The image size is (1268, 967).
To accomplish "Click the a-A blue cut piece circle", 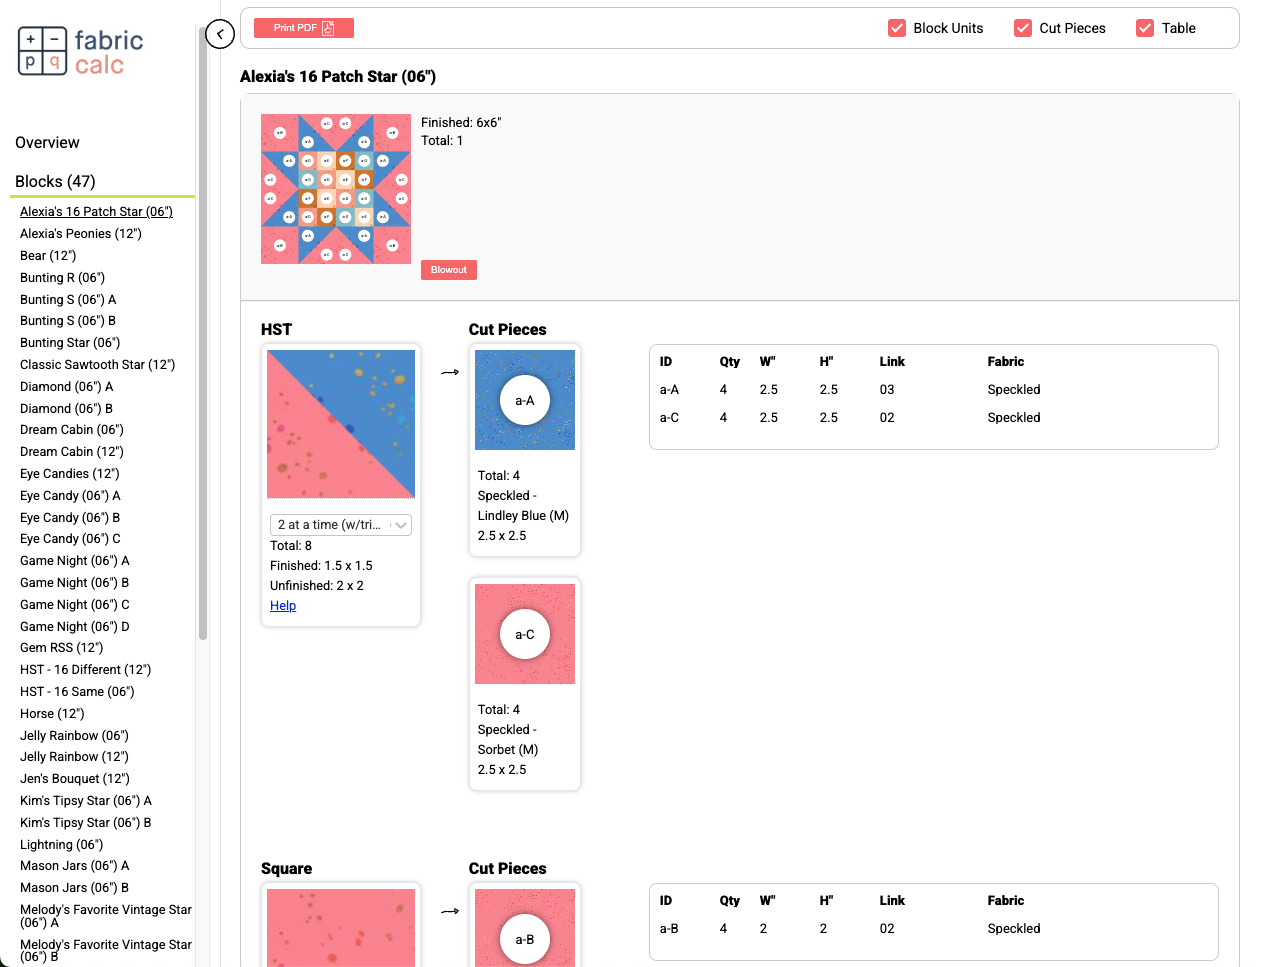I will click(x=524, y=400).
